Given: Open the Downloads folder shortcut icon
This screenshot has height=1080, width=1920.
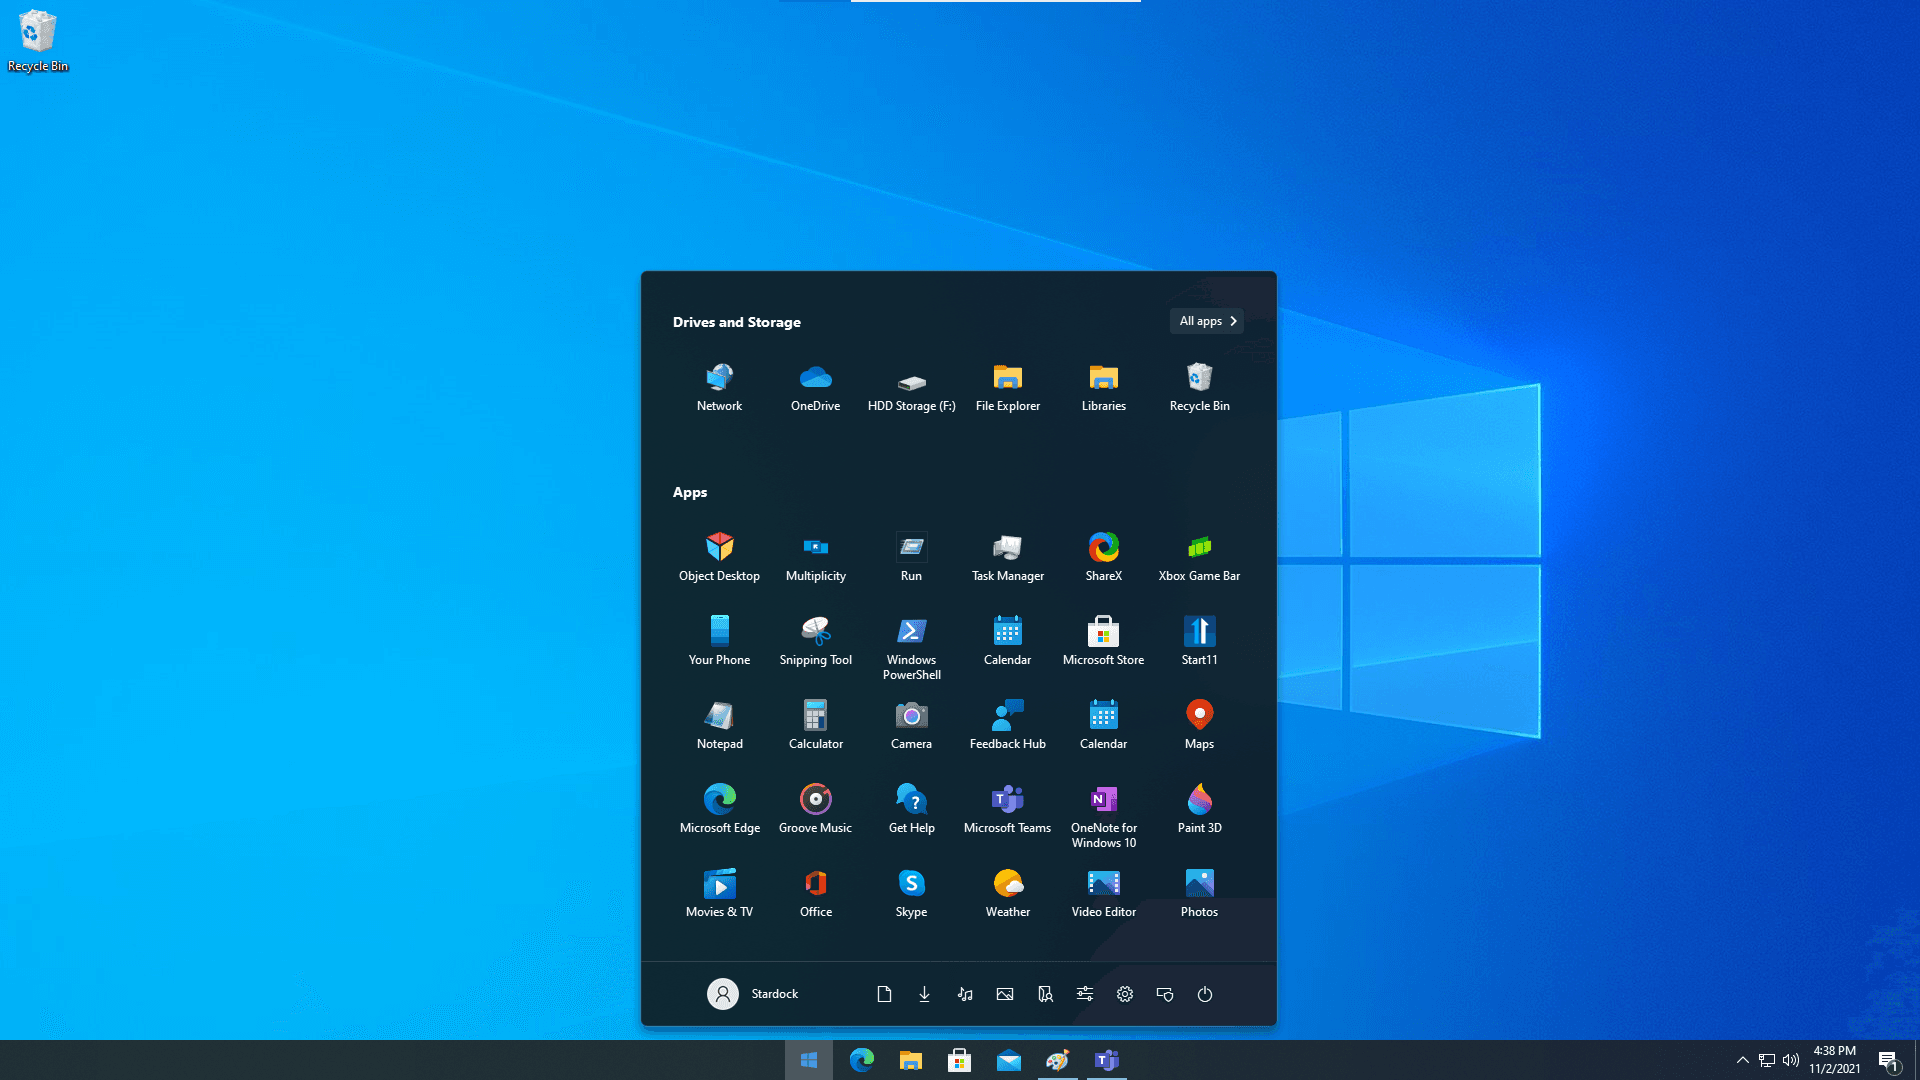Looking at the screenshot, I should click(924, 994).
